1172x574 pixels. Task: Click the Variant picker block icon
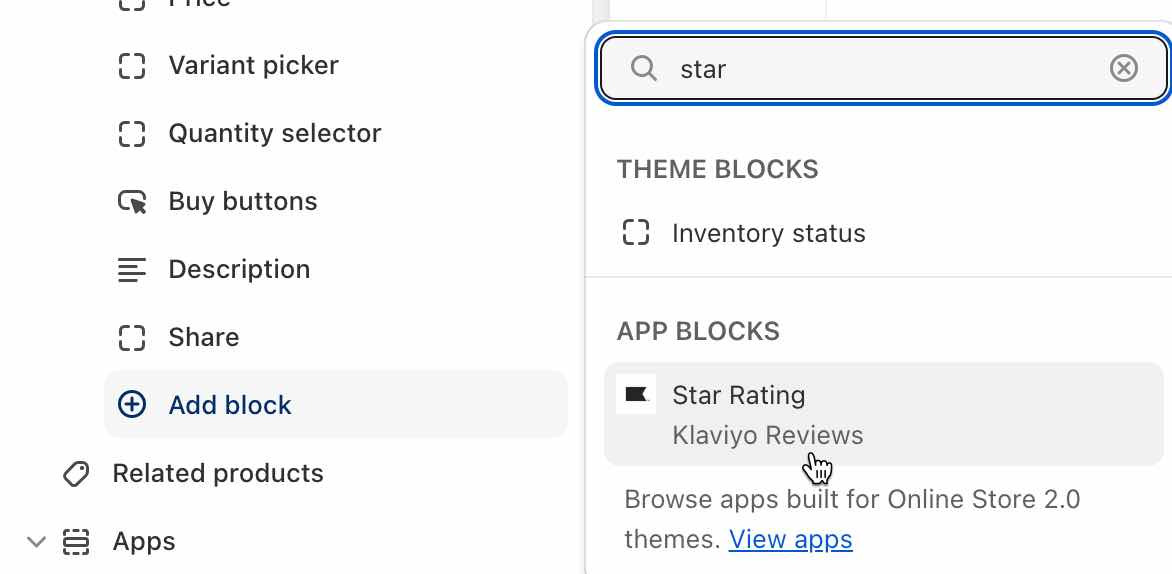click(132, 66)
